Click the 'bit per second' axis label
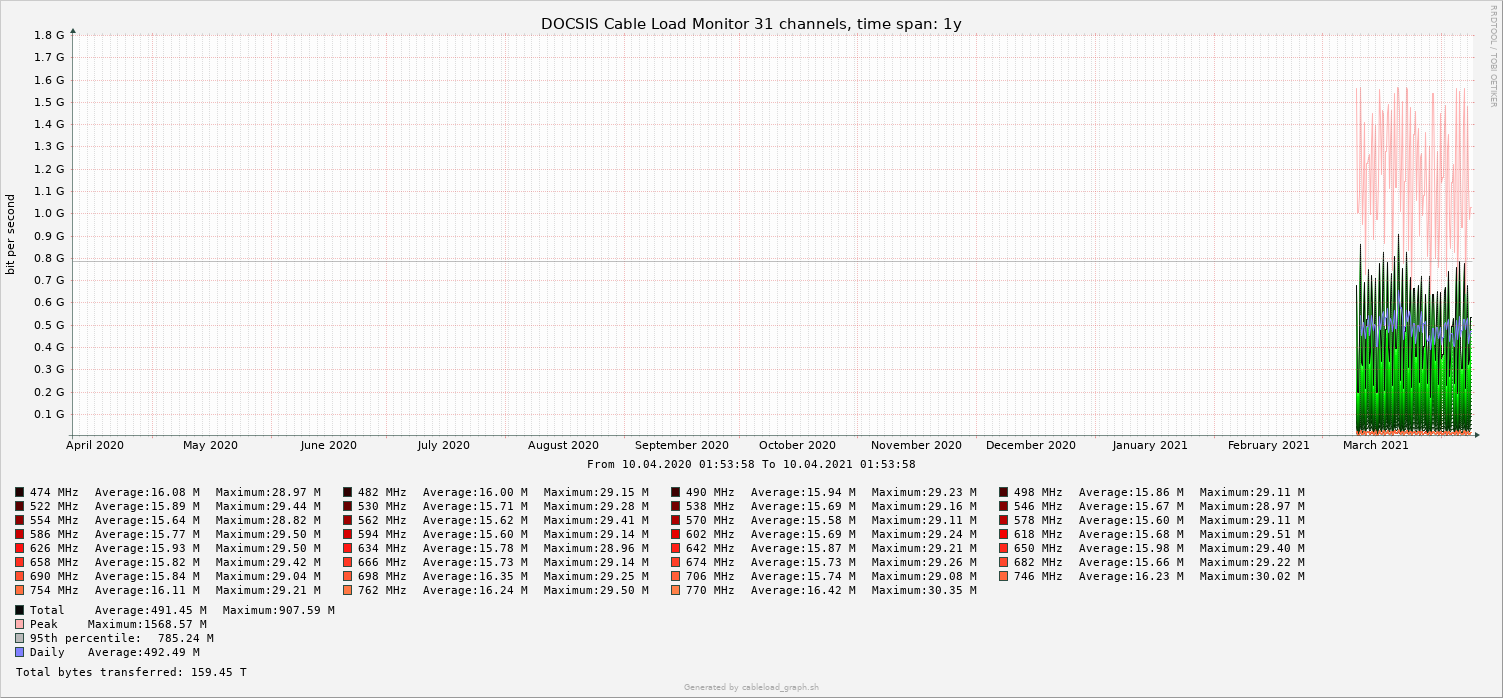This screenshot has height=698, width=1503. click(x=11, y=234)
